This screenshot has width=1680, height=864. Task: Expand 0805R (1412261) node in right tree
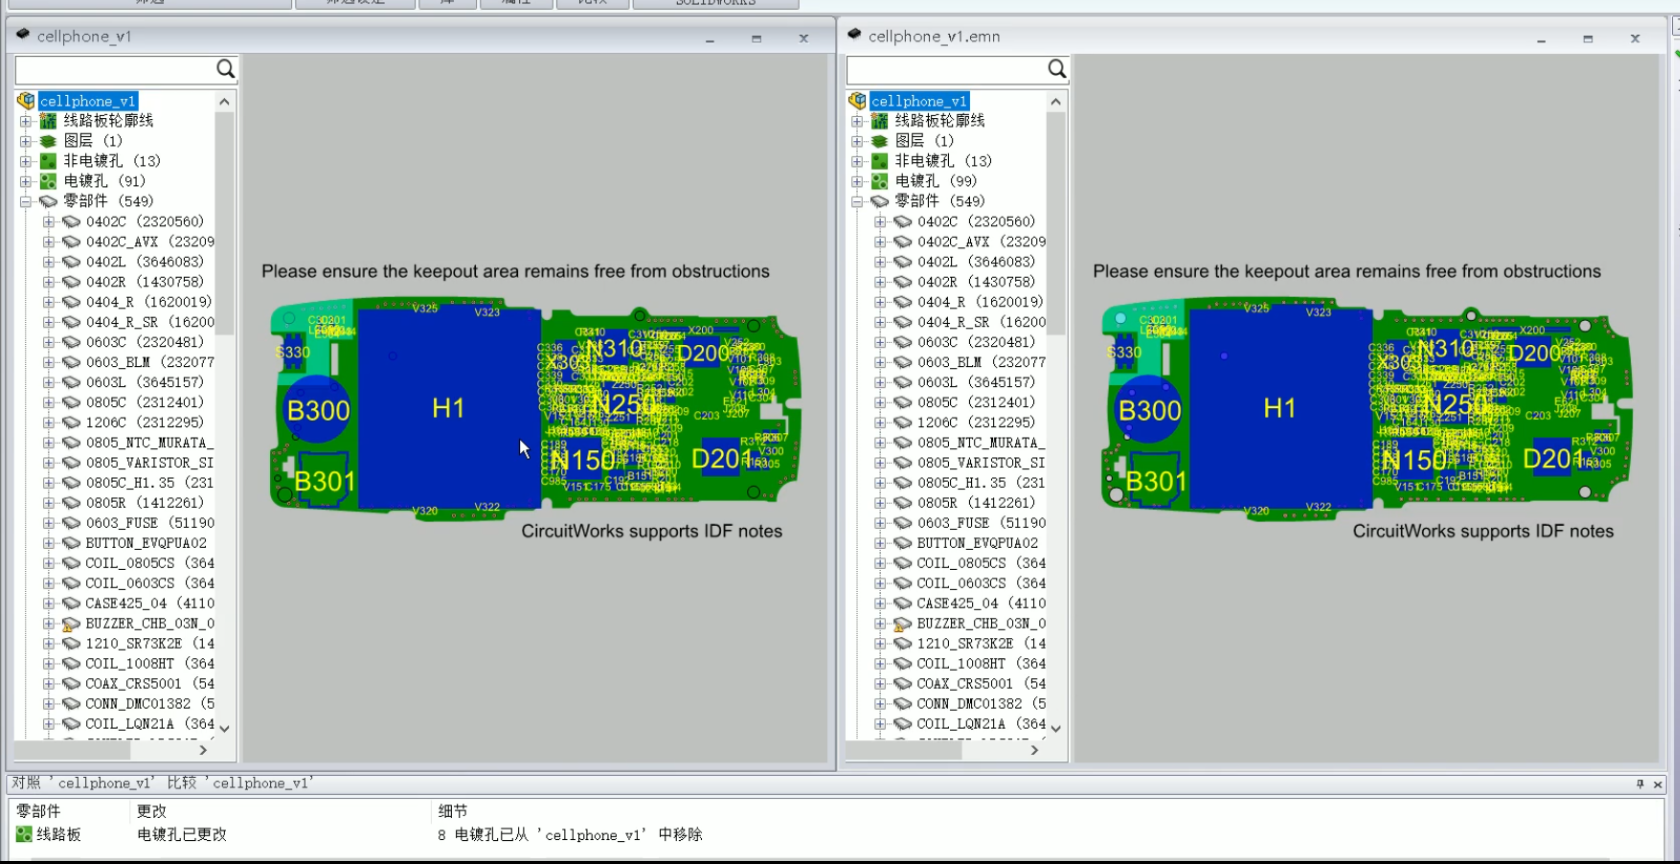[x=879, y=503]
